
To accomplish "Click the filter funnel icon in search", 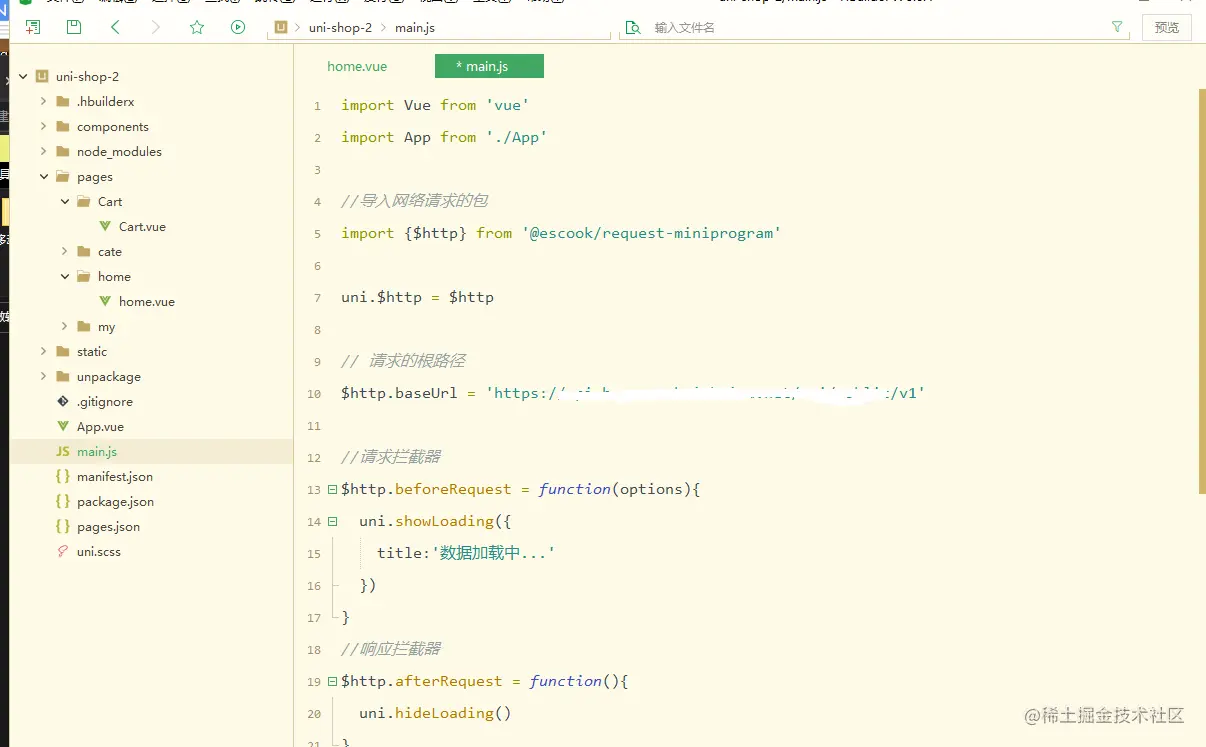I will point(1117,27).
